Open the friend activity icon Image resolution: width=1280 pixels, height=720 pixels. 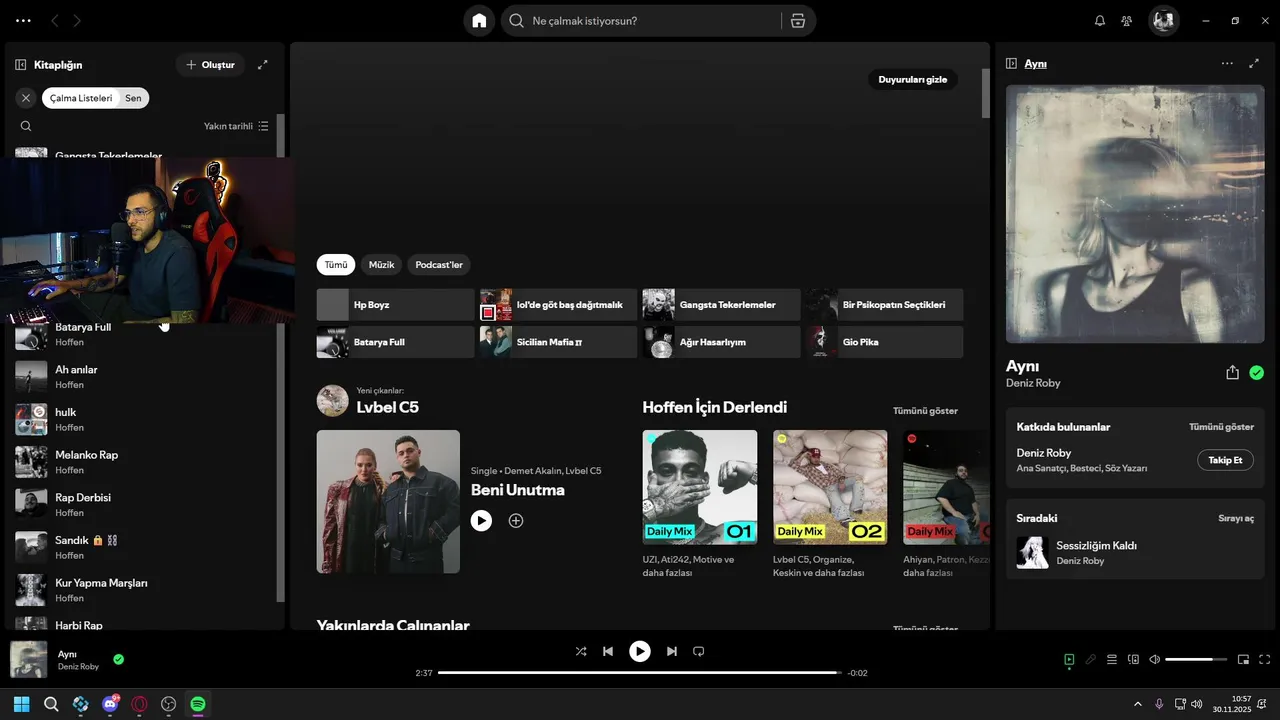tap(1127, 21)
